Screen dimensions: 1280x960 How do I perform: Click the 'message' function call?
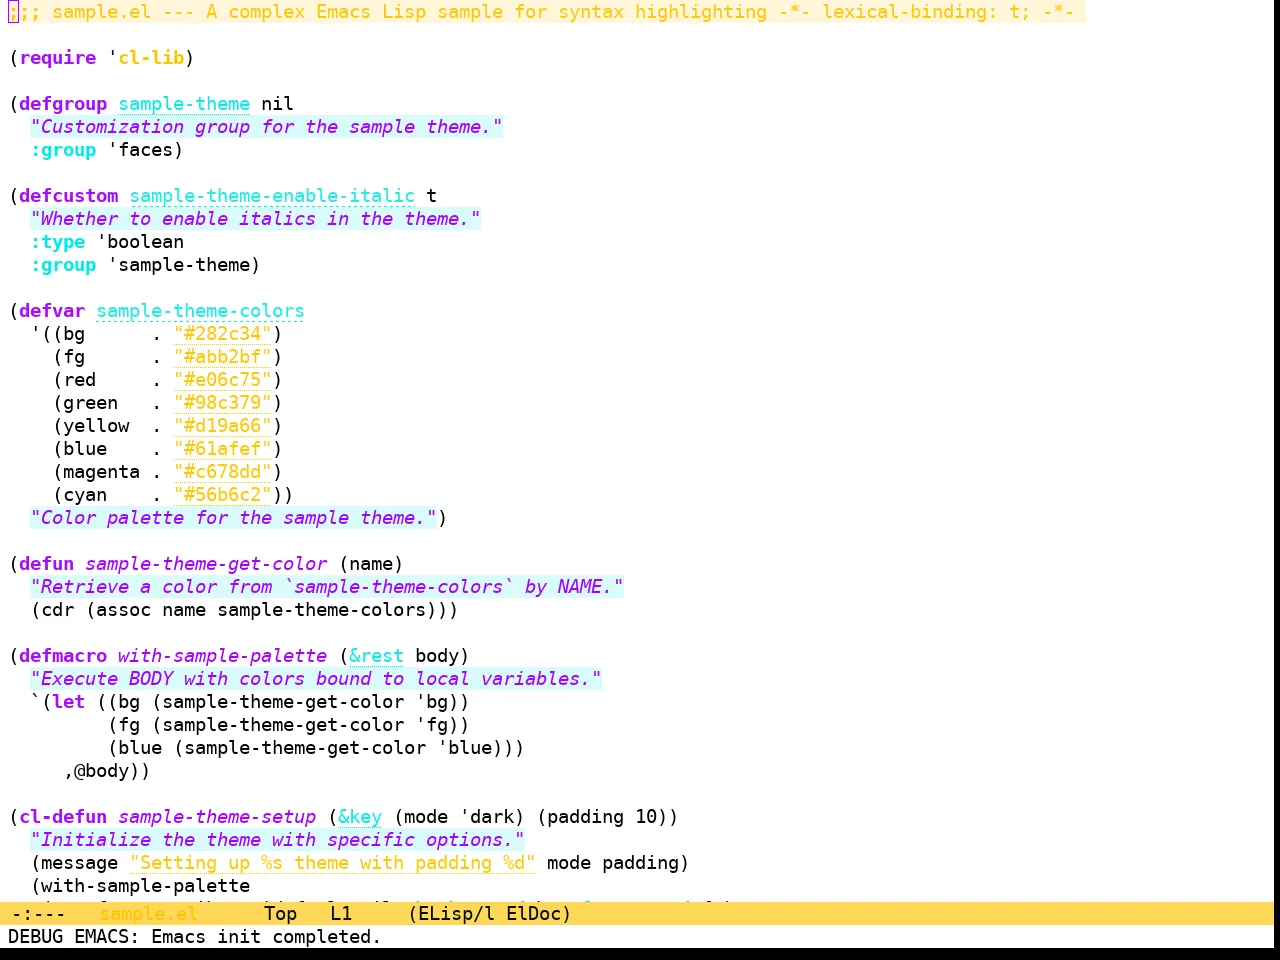pyautogui.click(x=79, y=863)
